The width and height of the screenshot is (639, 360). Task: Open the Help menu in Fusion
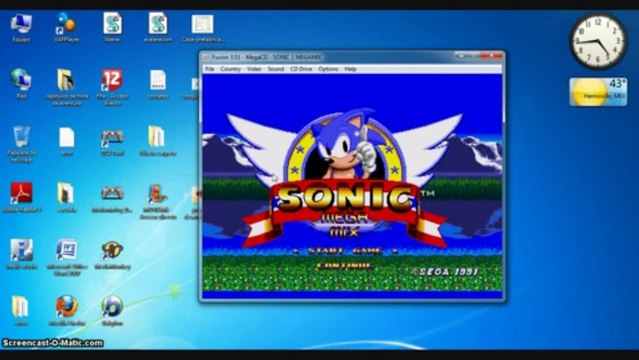pos(350,69)
